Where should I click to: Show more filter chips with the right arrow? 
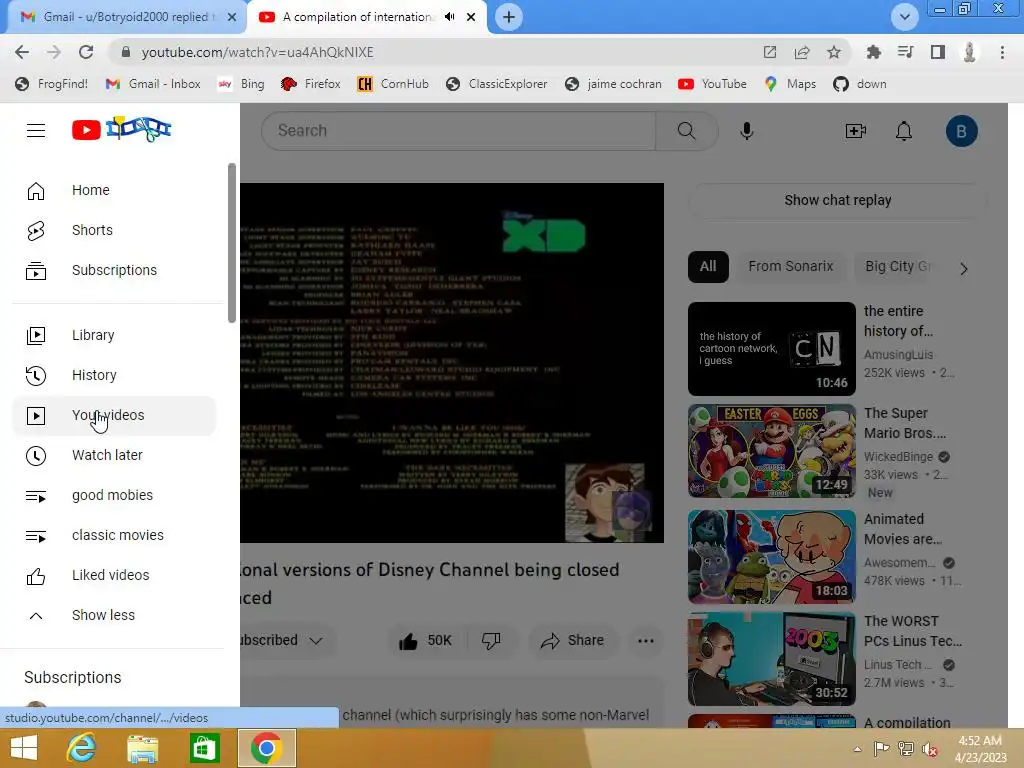(964, 268)
